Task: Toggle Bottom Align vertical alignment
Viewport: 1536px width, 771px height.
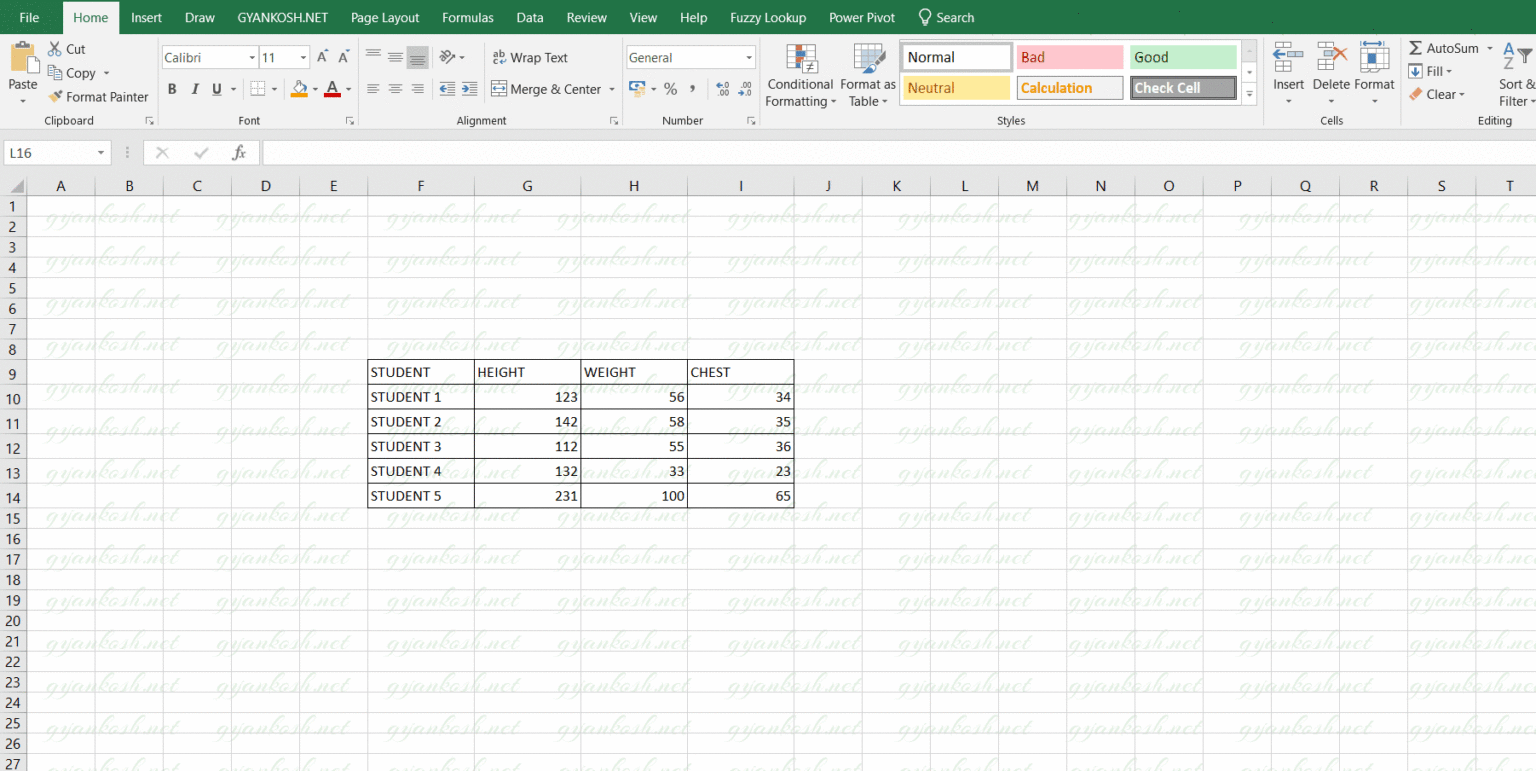Action: pyautogui.click(x=417, y=57)
